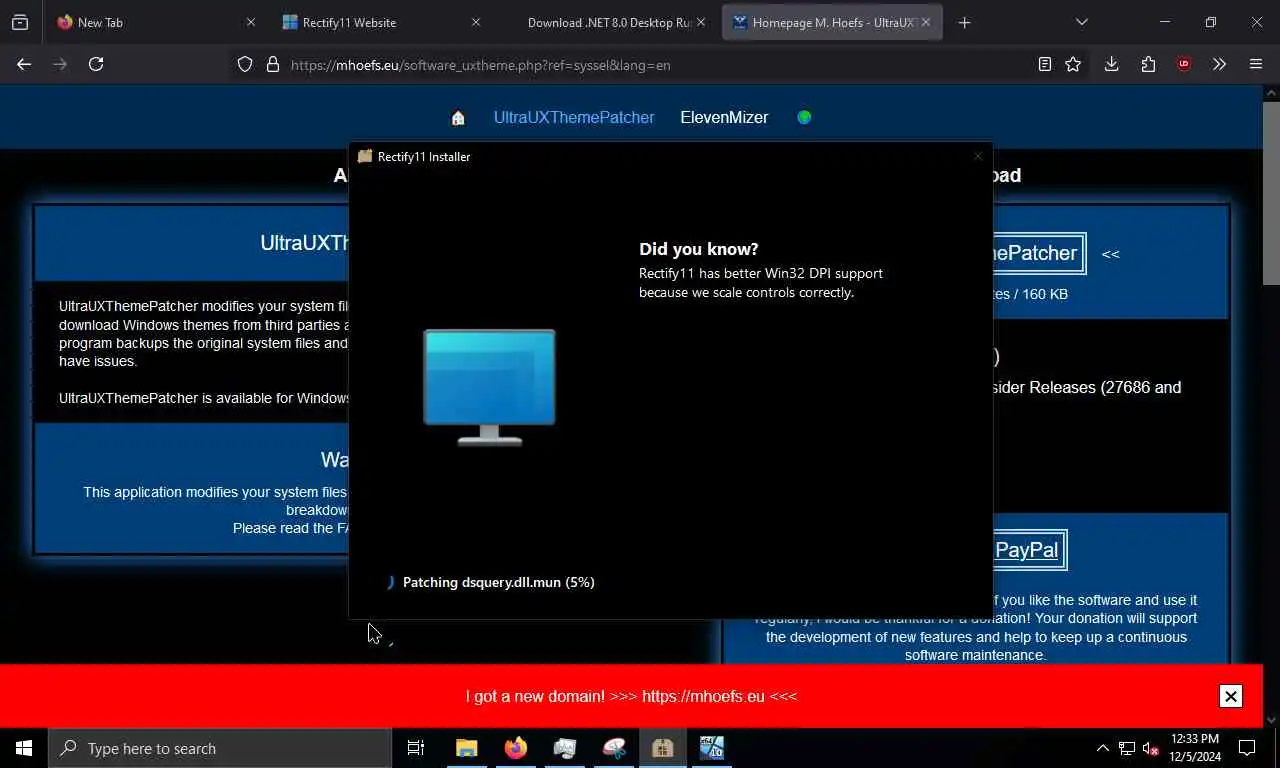Open File Explorer from taskbar

(x=467, y=748)
